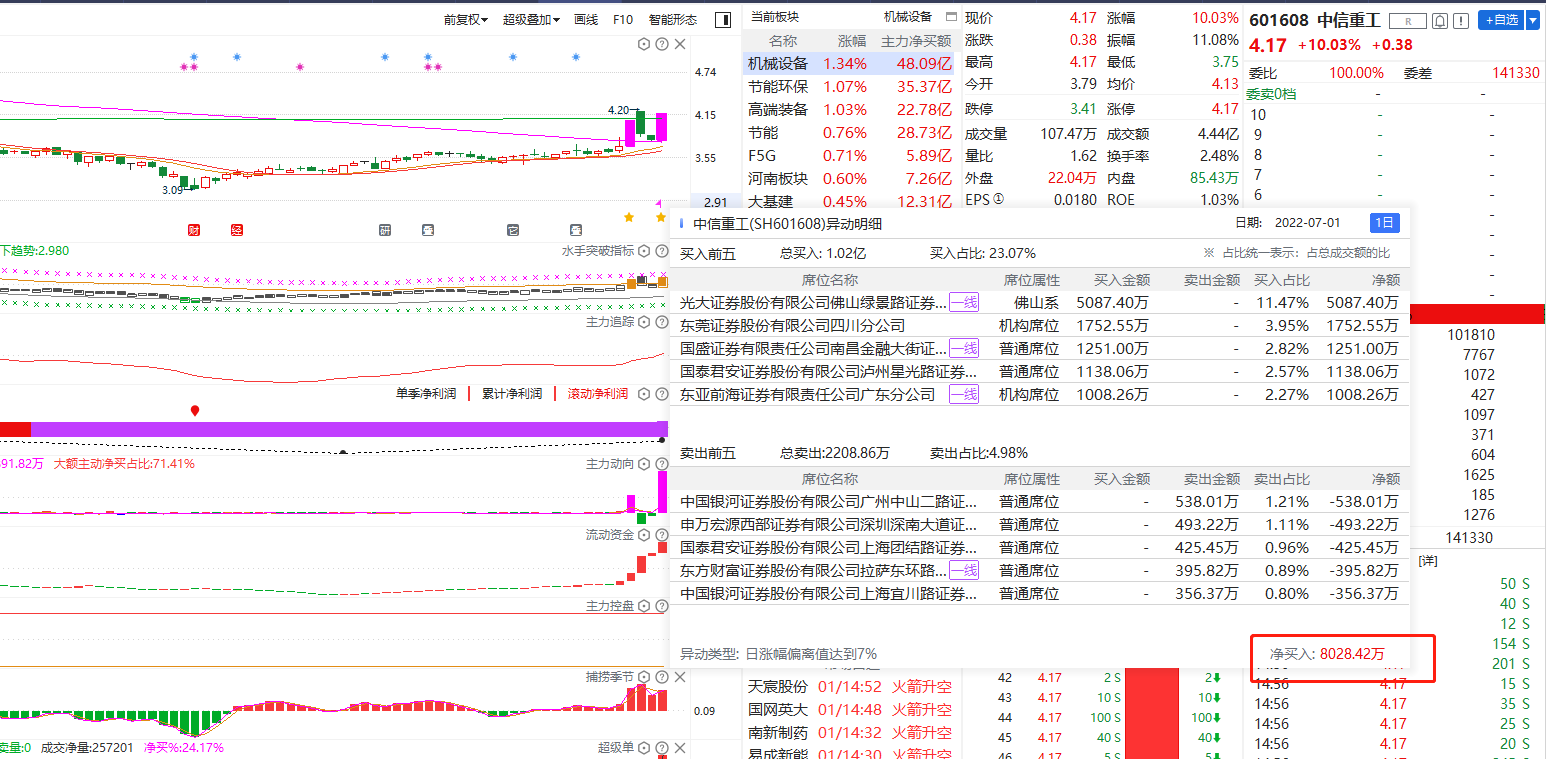Click the EPS info circle icon
This screenshot has height=759, width=1546.
[x=997, y=200]
